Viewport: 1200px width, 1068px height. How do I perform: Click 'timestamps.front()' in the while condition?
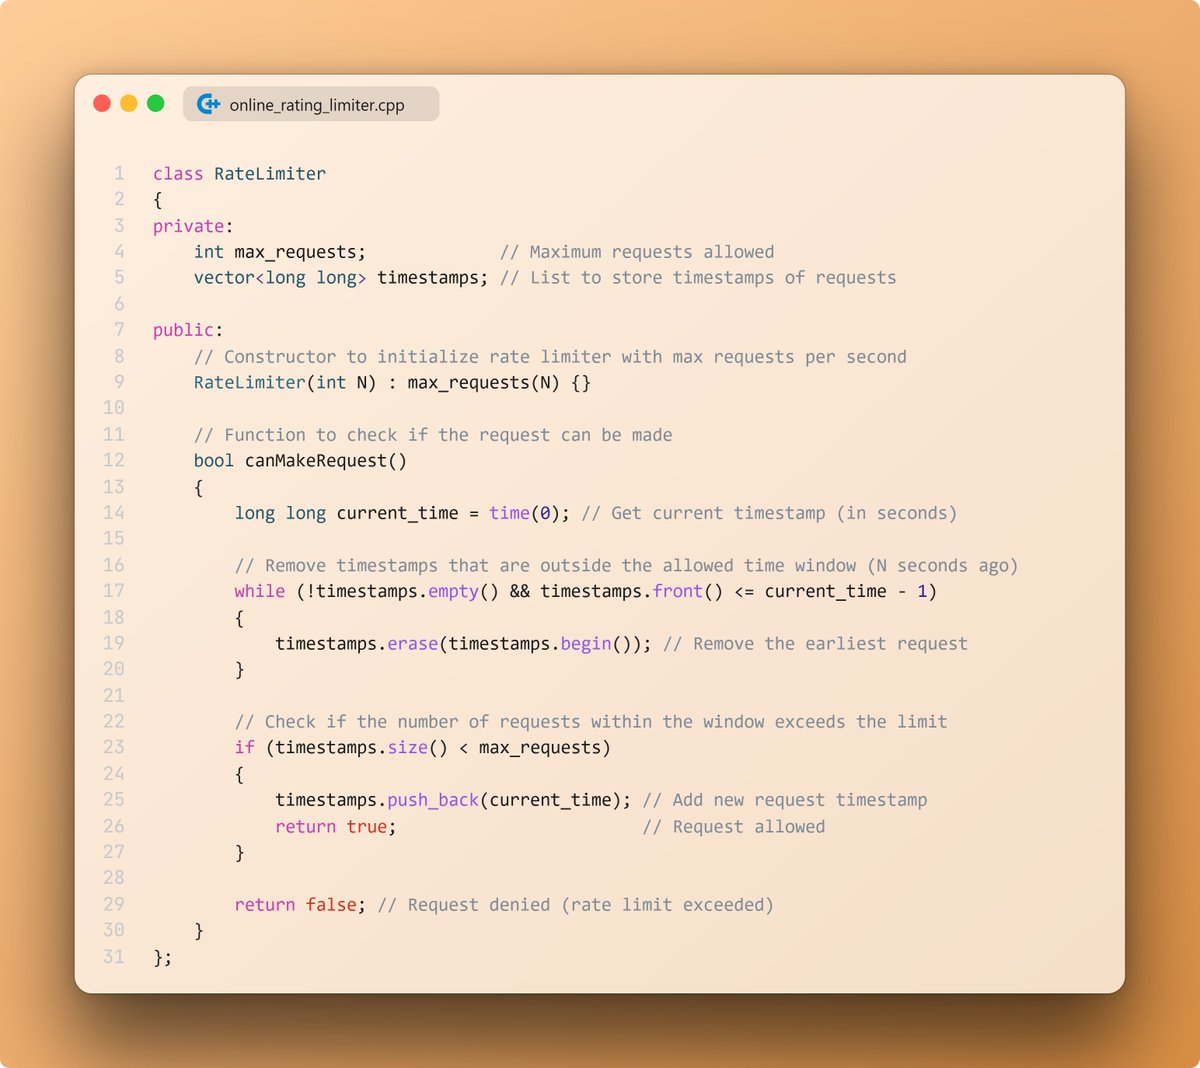pyautogui.click(x=631, y=591)
